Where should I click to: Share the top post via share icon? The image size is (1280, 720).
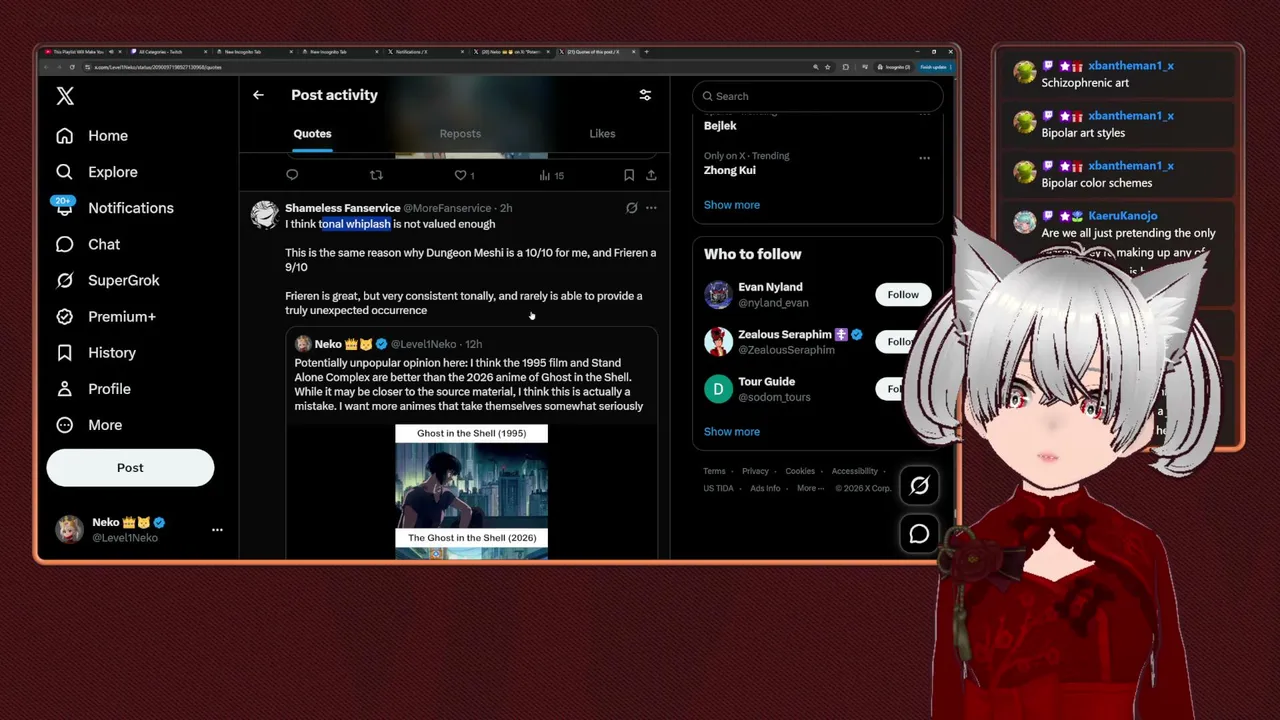651,175
